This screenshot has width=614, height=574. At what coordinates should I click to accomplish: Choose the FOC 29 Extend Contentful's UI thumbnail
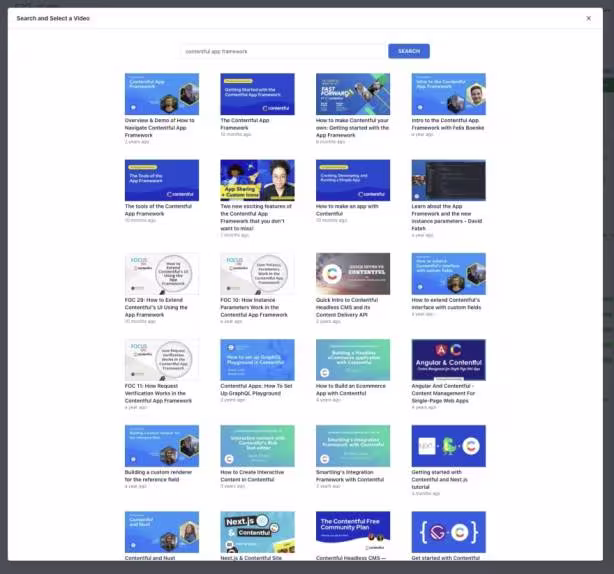162,274
